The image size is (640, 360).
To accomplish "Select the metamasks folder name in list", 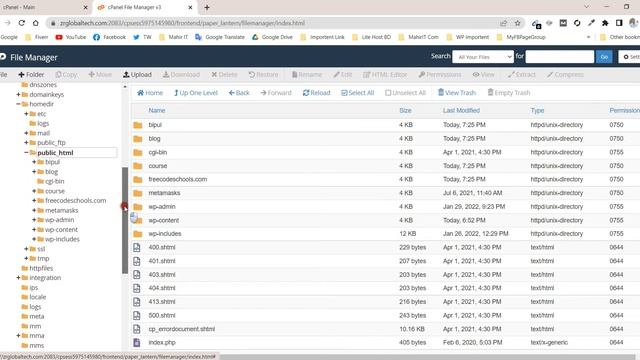I will pos(164,193).
